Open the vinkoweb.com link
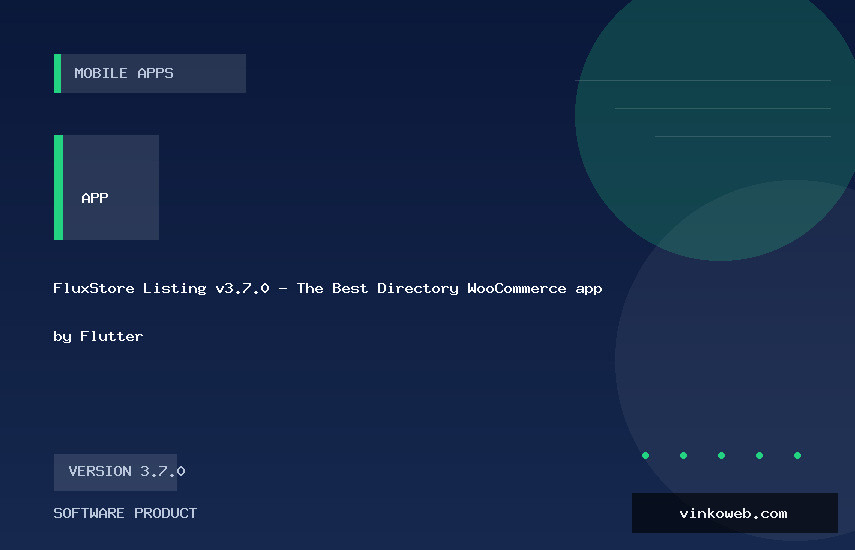 pyautogui.click(x=734, y=513)
